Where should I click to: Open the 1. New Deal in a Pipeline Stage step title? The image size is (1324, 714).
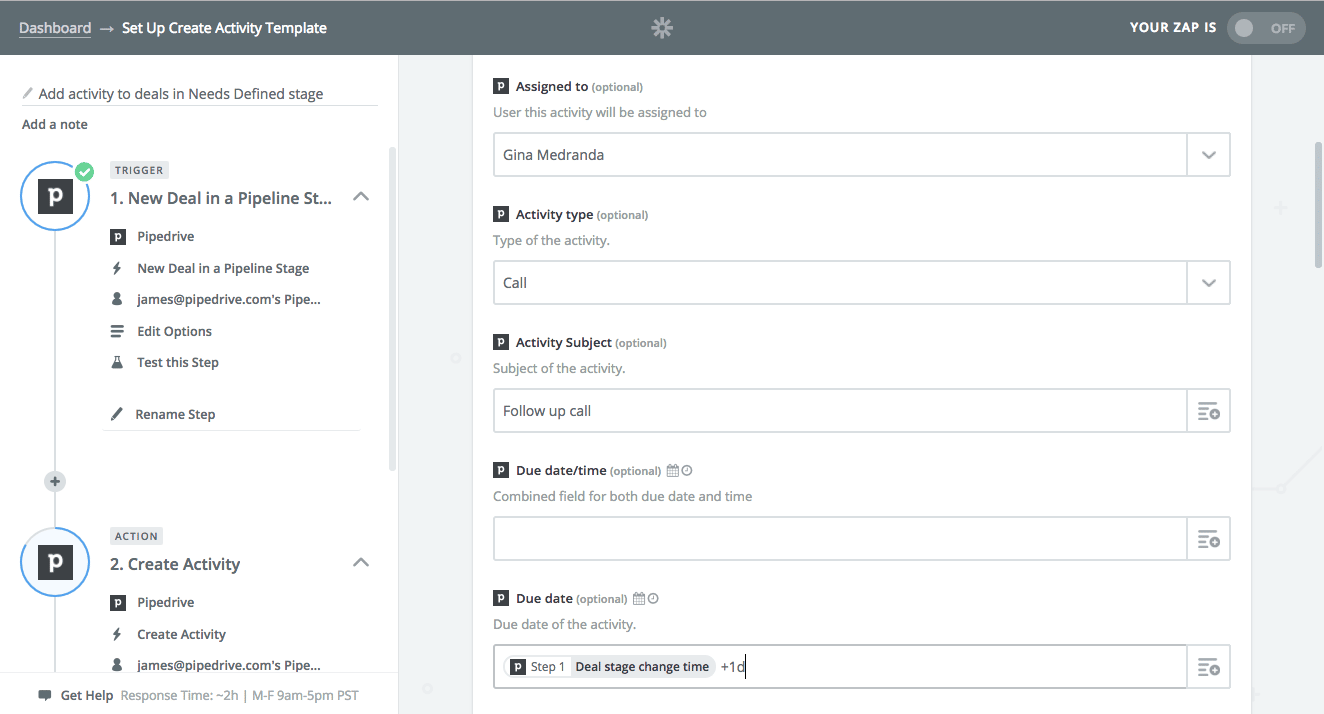pyautogui.click(x=221, y=198)
